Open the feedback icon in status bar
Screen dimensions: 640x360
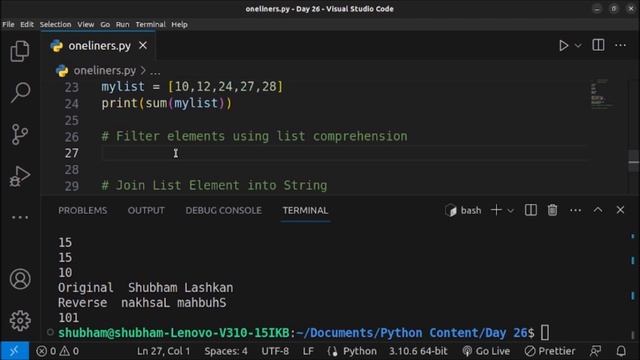point(595,351)
